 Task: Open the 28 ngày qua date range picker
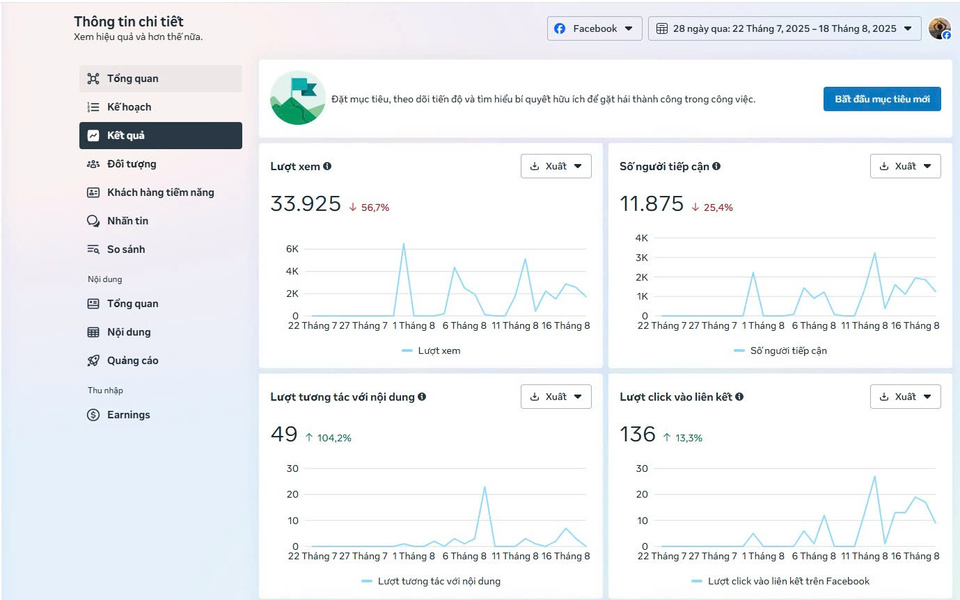pos(784,29)
